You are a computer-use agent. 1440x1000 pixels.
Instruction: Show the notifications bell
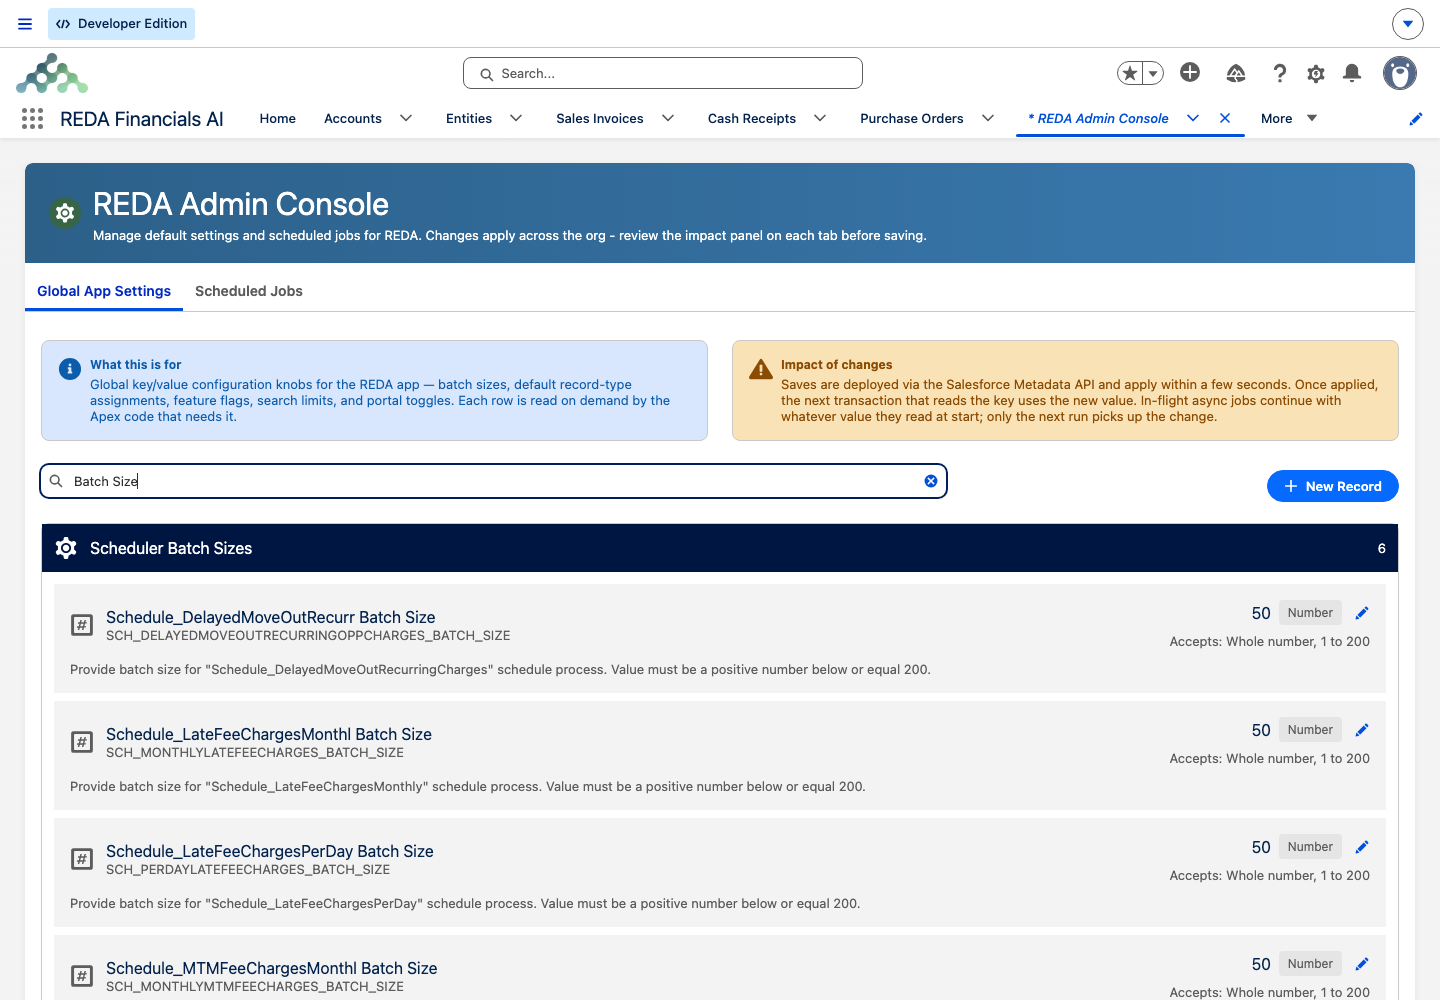[x=1352, y=73]
